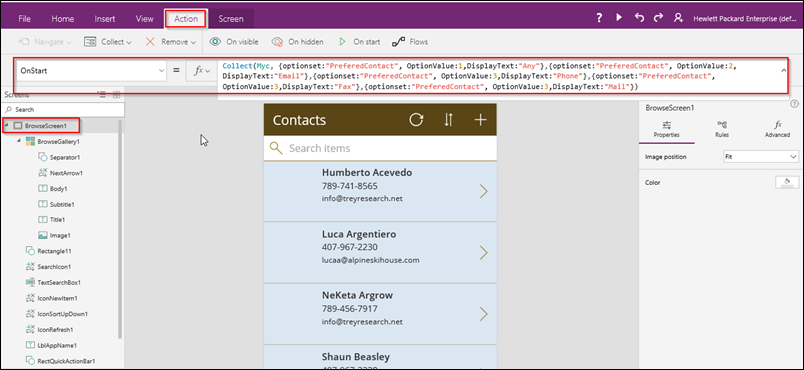
Task: Open the help question mark icon
Action: pyautogui.click(x=598, y=18)
